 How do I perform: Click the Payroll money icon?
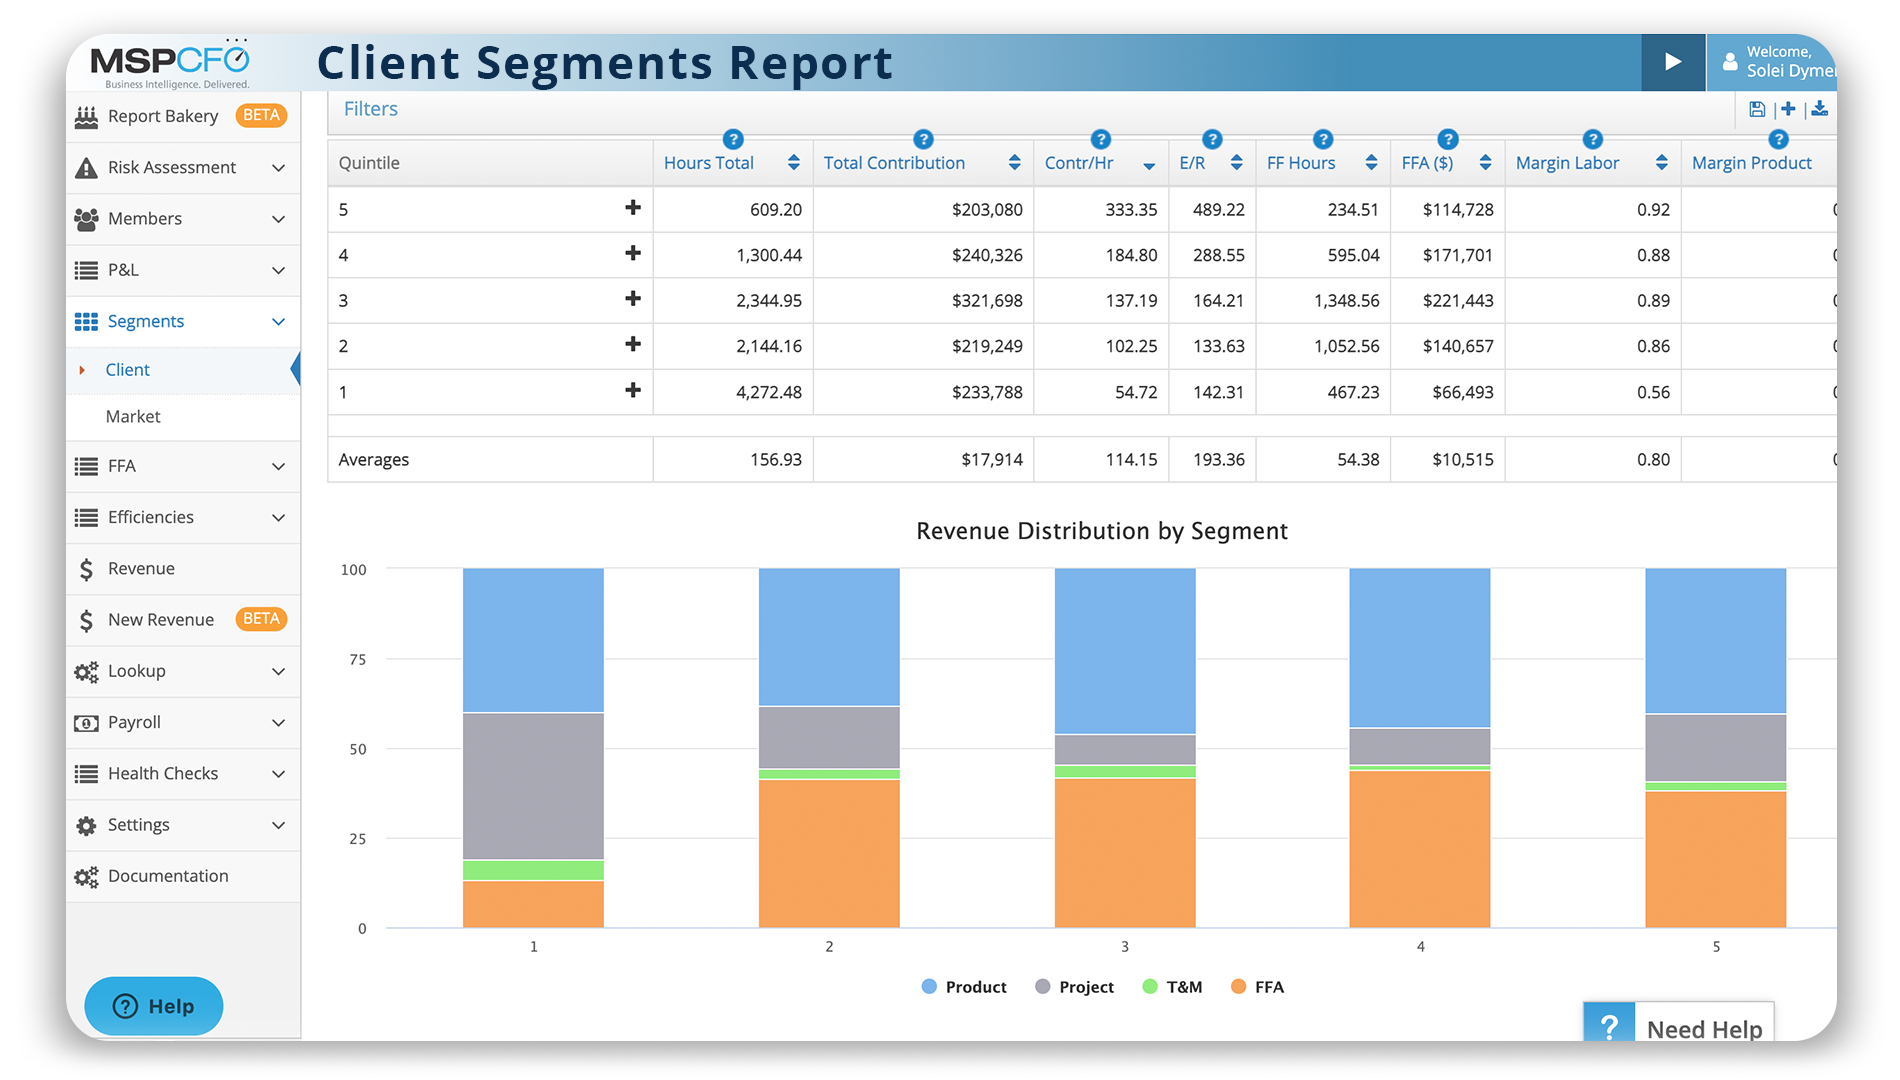click(x=87, y=723)
